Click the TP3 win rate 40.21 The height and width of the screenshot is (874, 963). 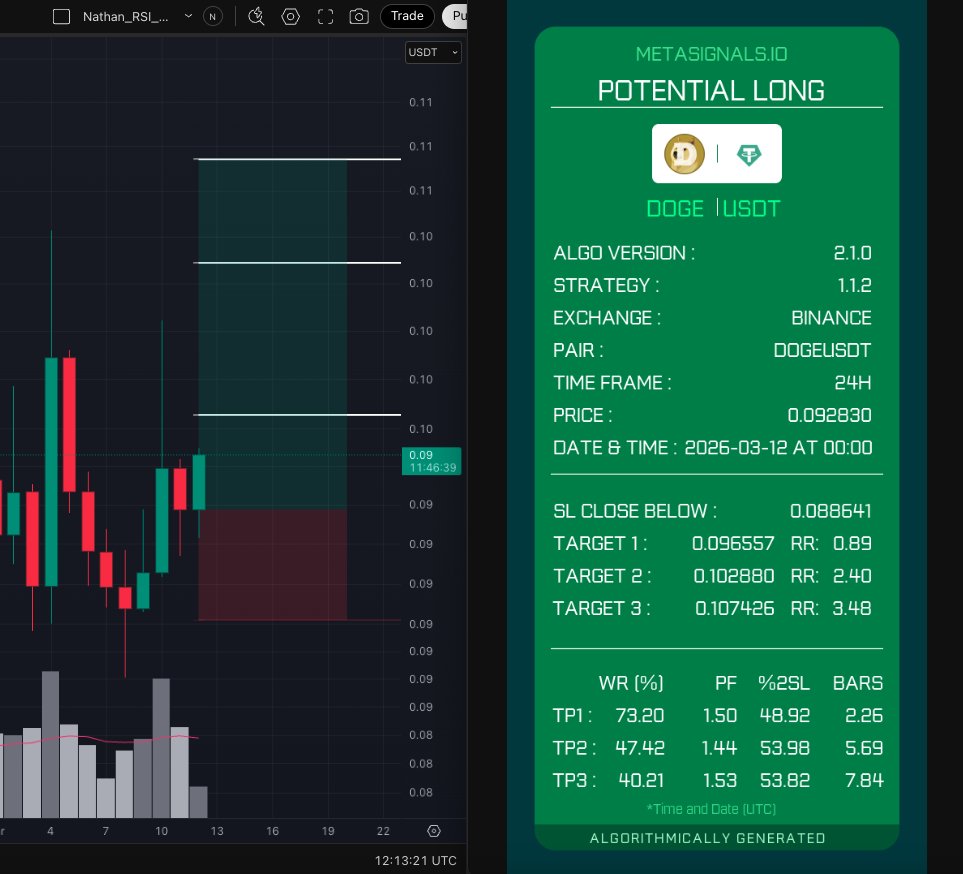coord(641,780)
